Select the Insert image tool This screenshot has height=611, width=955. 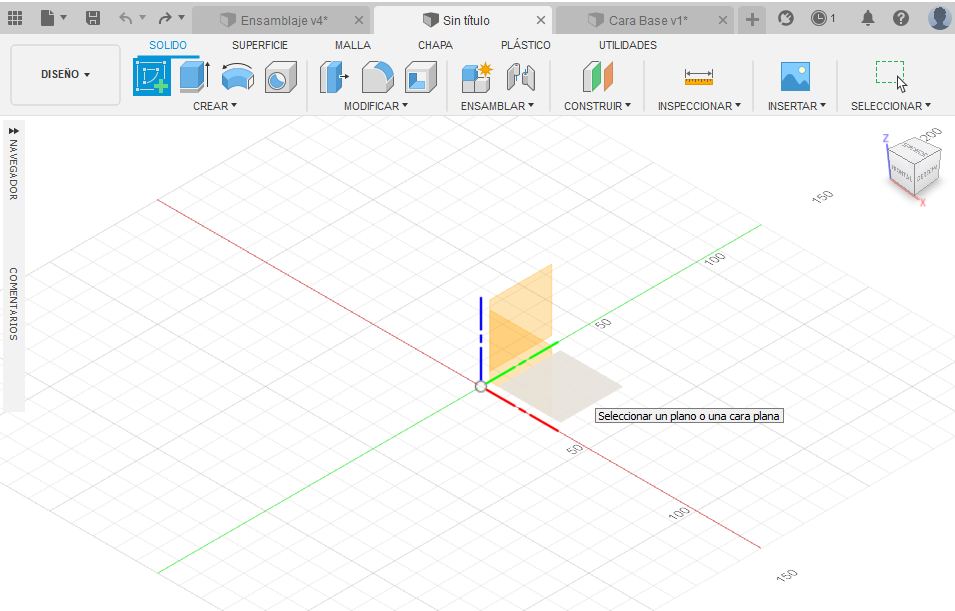tap(795, 77)
